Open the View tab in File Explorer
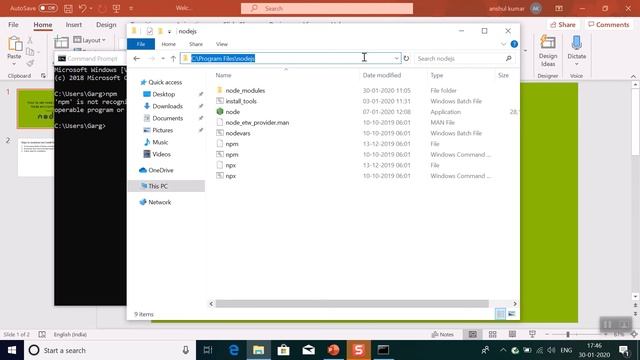The height and width of the screenshot is (360, 640). [222, 44]
